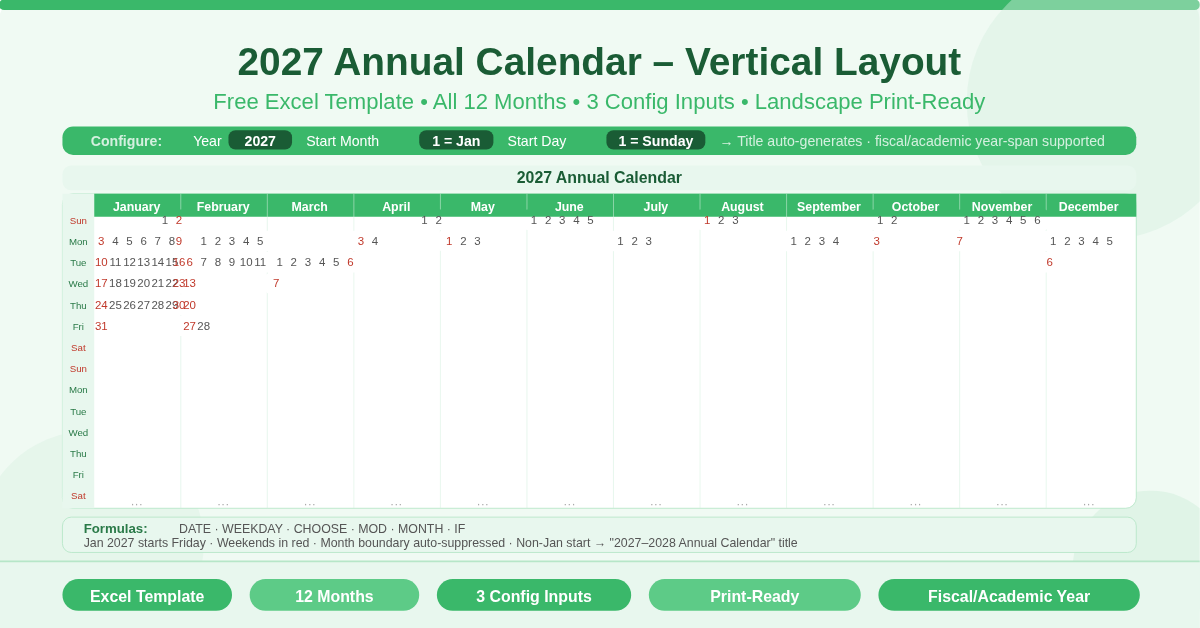Switch to the December column
The image size is (1200, 628).
coord(1089,206)
